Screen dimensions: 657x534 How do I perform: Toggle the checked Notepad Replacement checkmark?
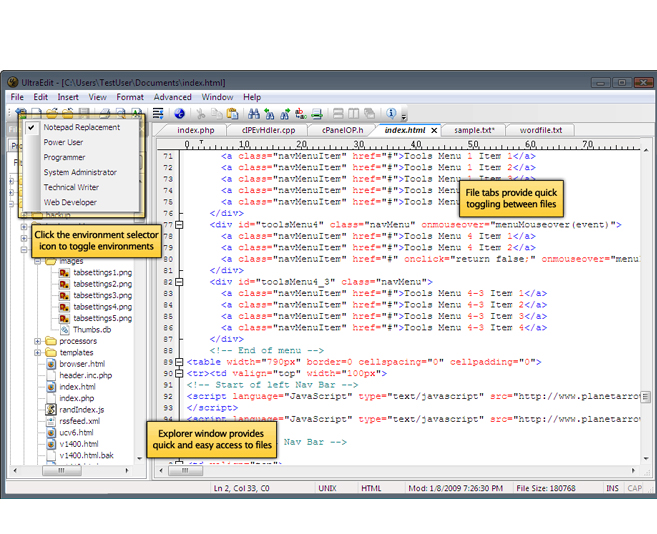[x=31, y=127]
